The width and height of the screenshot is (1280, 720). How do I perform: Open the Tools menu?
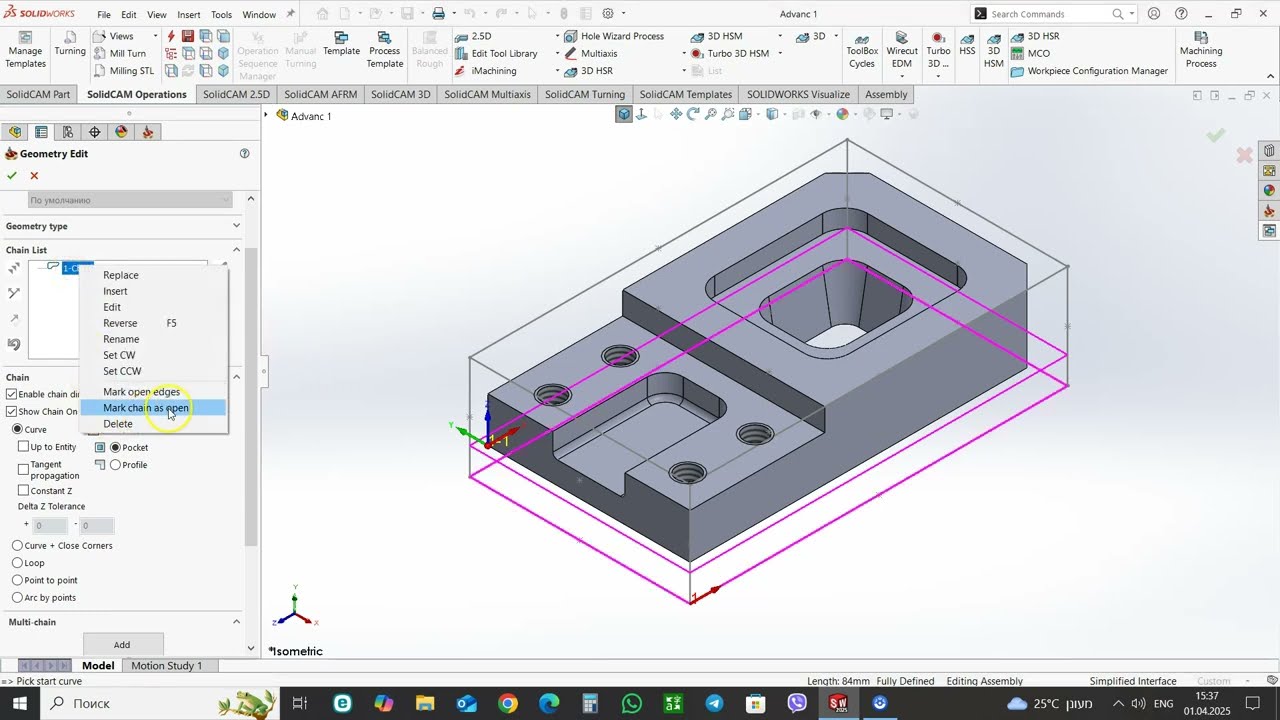pos(222,15)
